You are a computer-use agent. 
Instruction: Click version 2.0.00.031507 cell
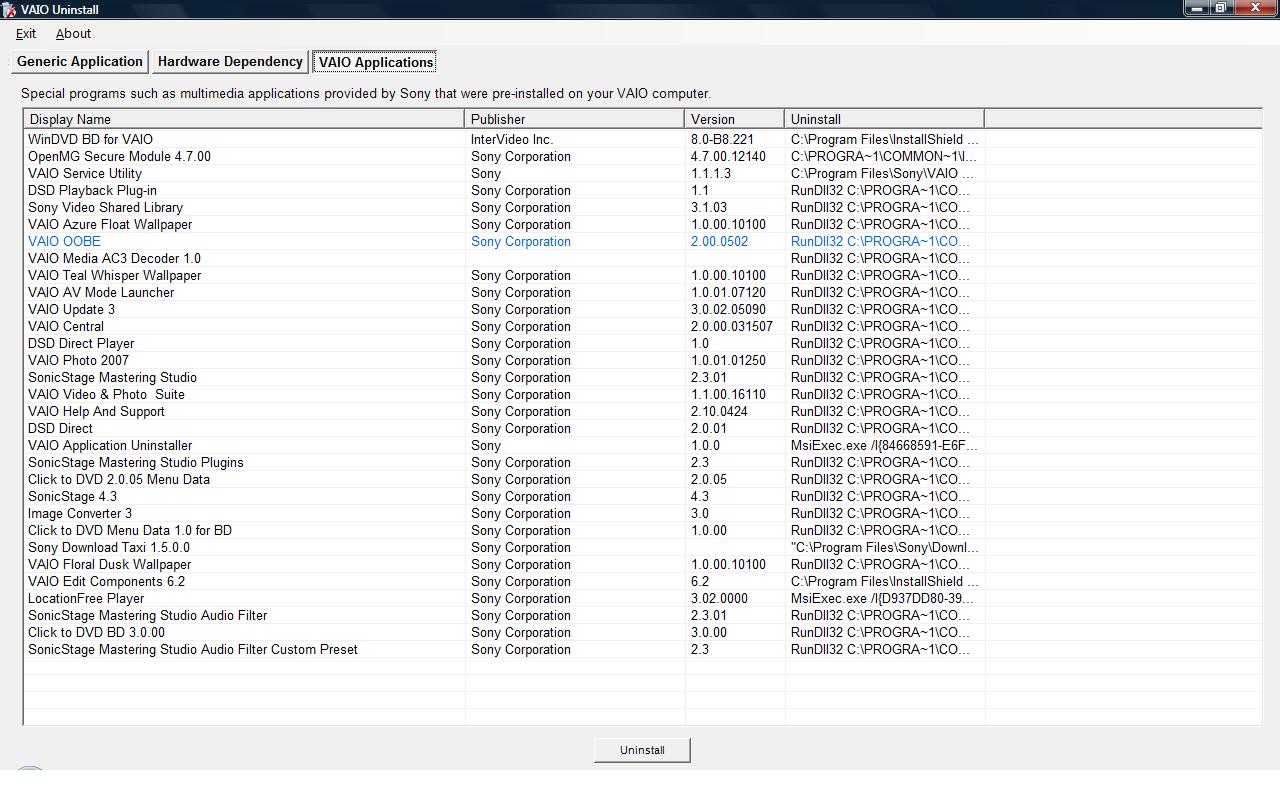(x=732, y=326)
